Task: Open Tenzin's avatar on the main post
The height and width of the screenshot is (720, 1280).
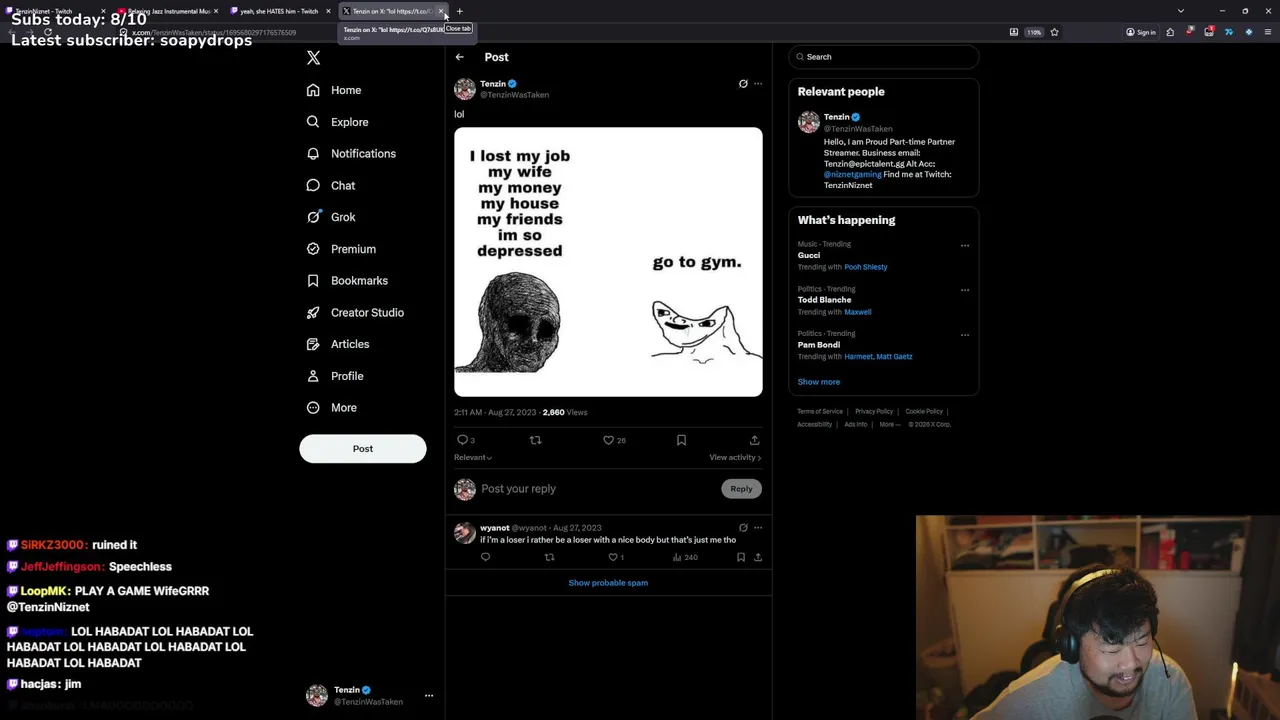Action: [465, 89]
